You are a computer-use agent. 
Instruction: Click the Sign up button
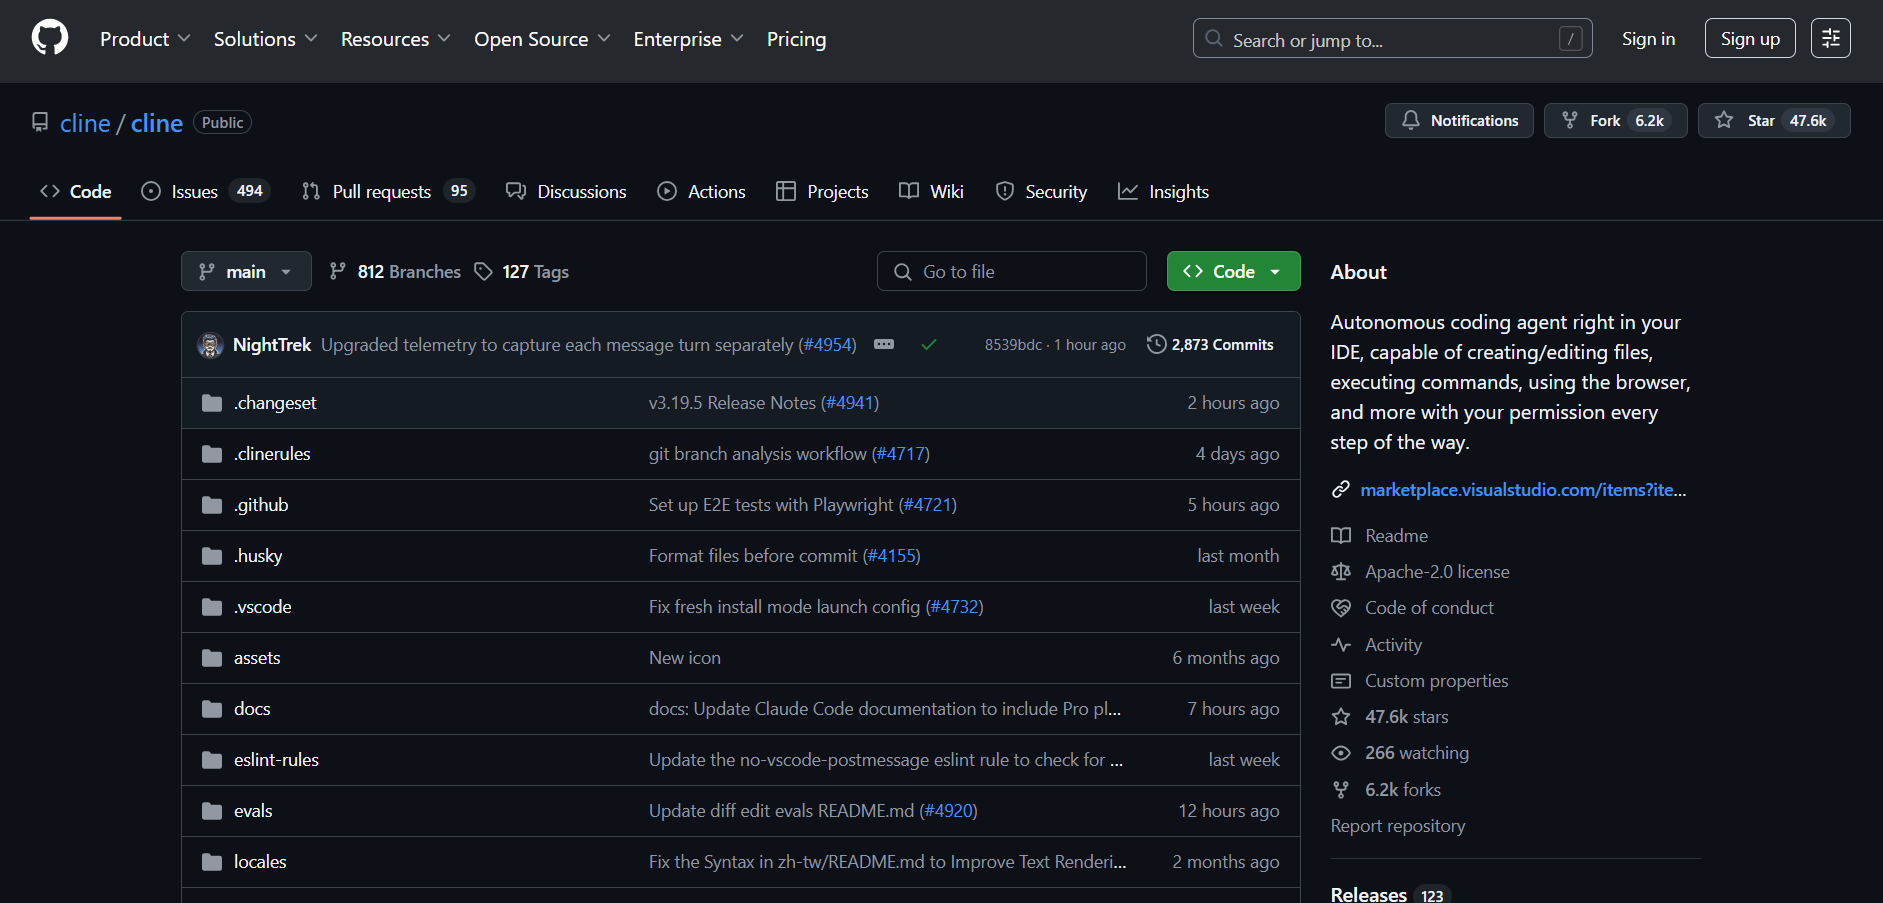pos(1750,38)
